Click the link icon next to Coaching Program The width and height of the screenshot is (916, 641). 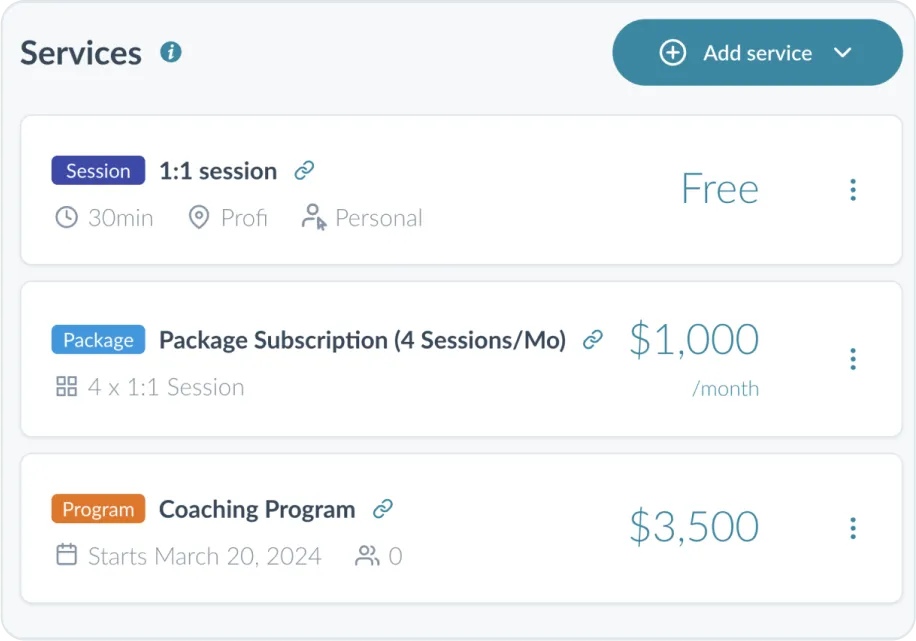click(x=382, y=509)
